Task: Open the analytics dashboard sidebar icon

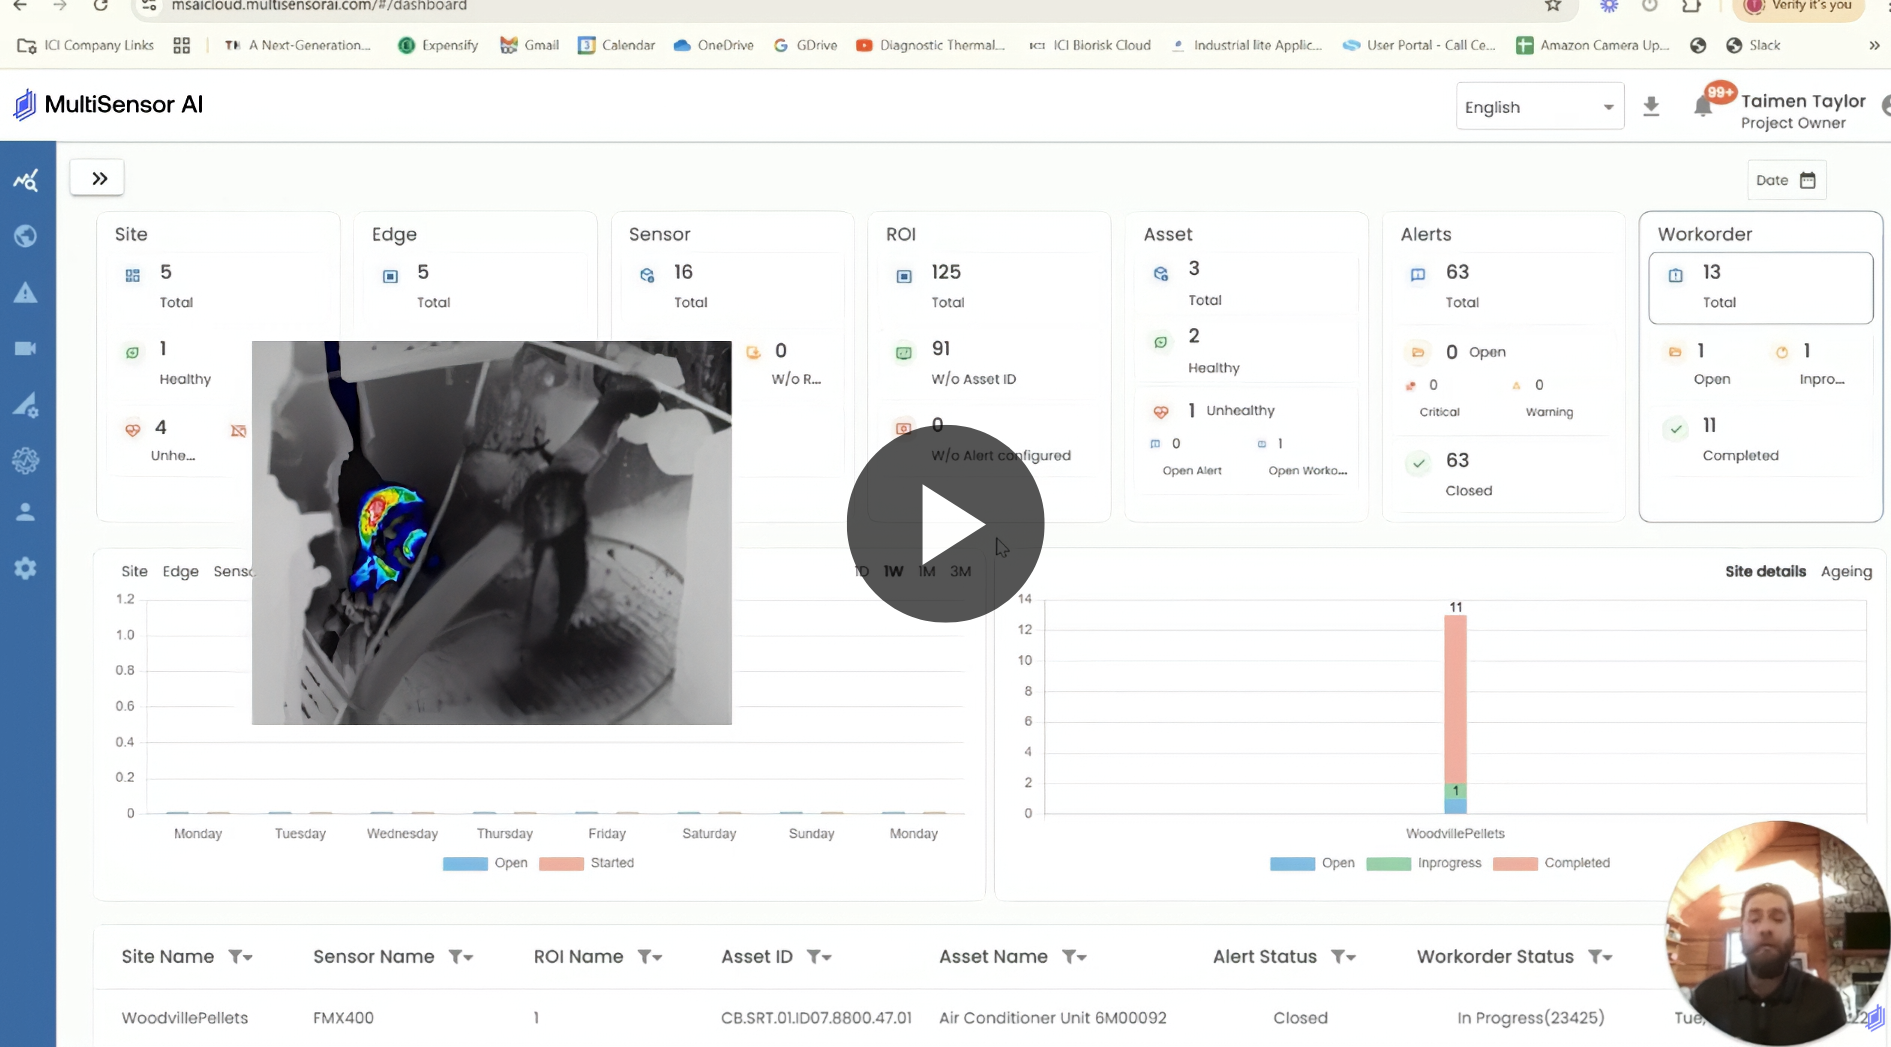Action: (26, 180)
